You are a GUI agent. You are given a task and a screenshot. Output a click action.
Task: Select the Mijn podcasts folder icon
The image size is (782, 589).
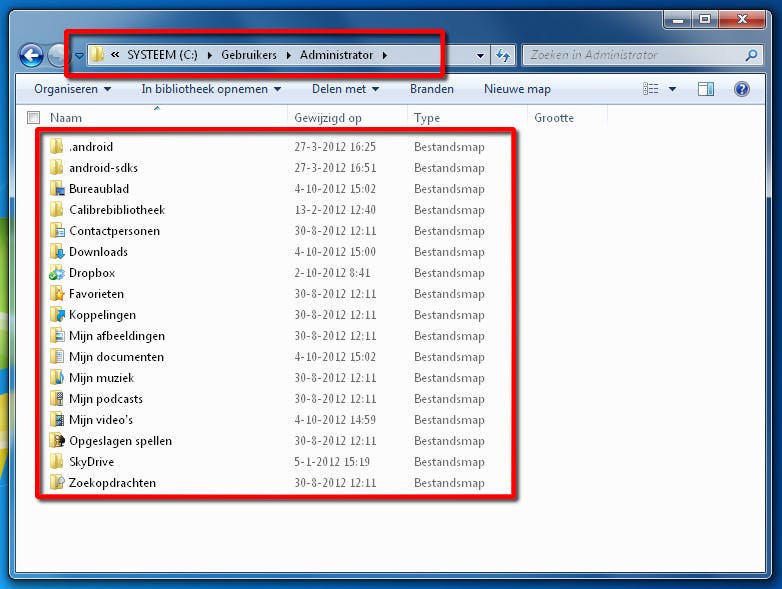[57, 398]
